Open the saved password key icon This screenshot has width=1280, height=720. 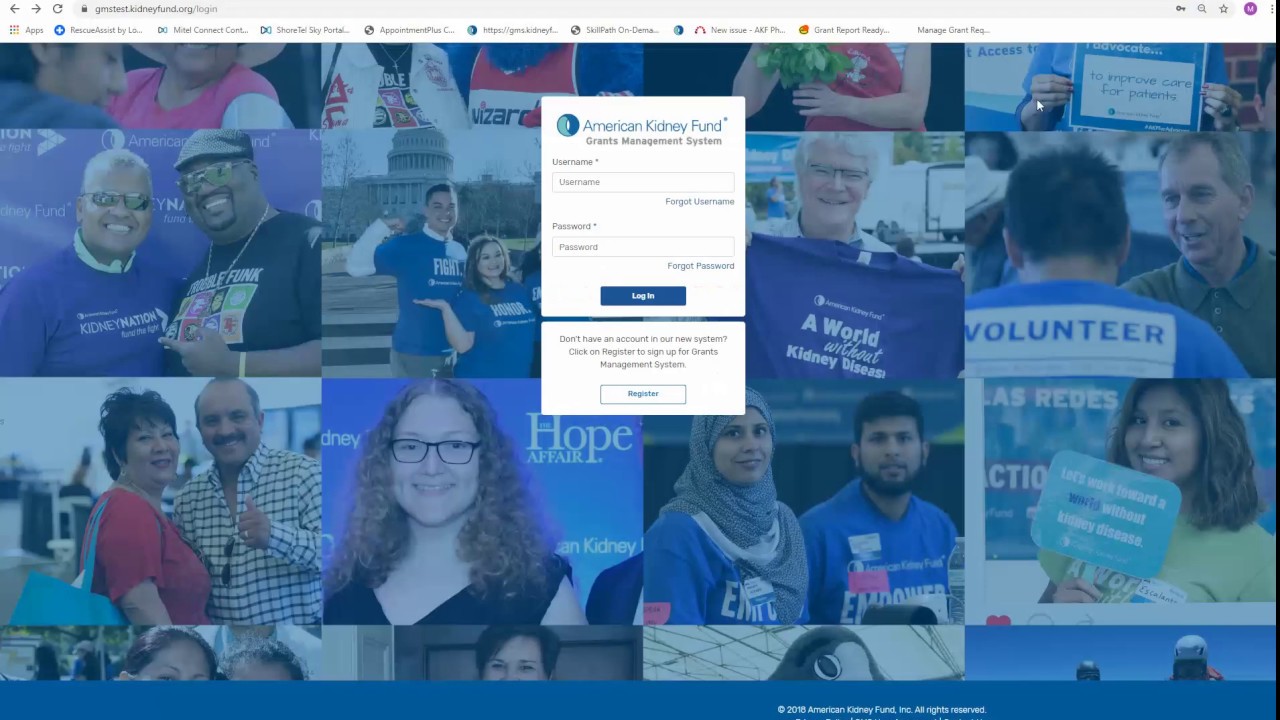1181,9
